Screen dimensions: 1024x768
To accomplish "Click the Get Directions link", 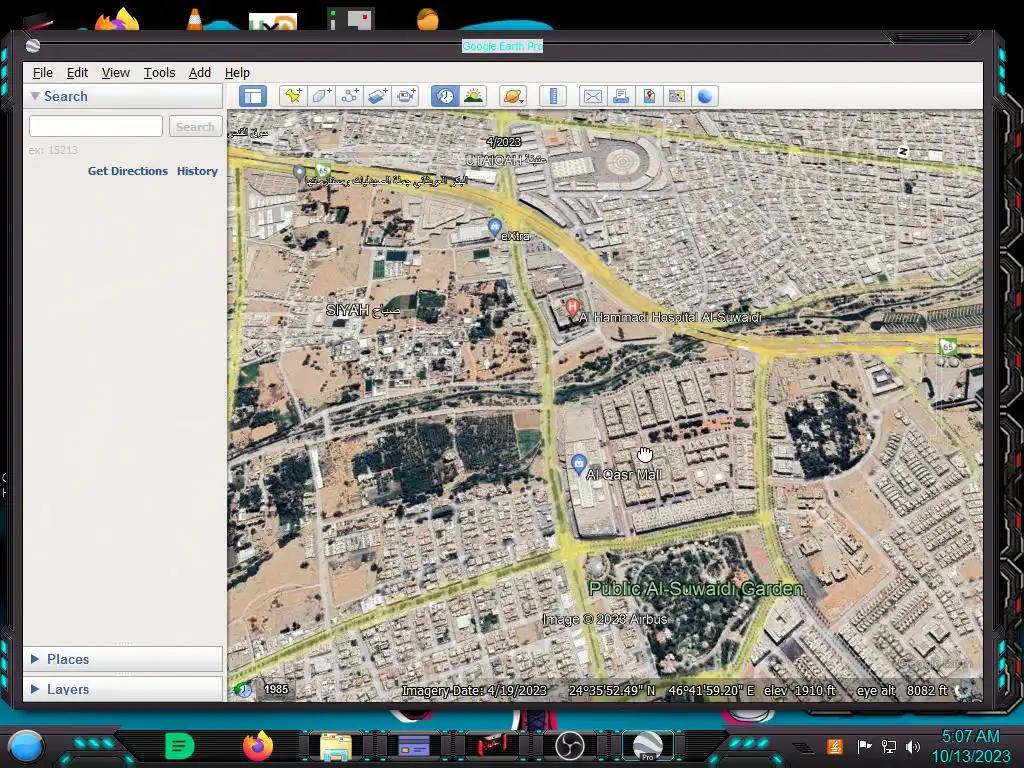I will (128, 171).
